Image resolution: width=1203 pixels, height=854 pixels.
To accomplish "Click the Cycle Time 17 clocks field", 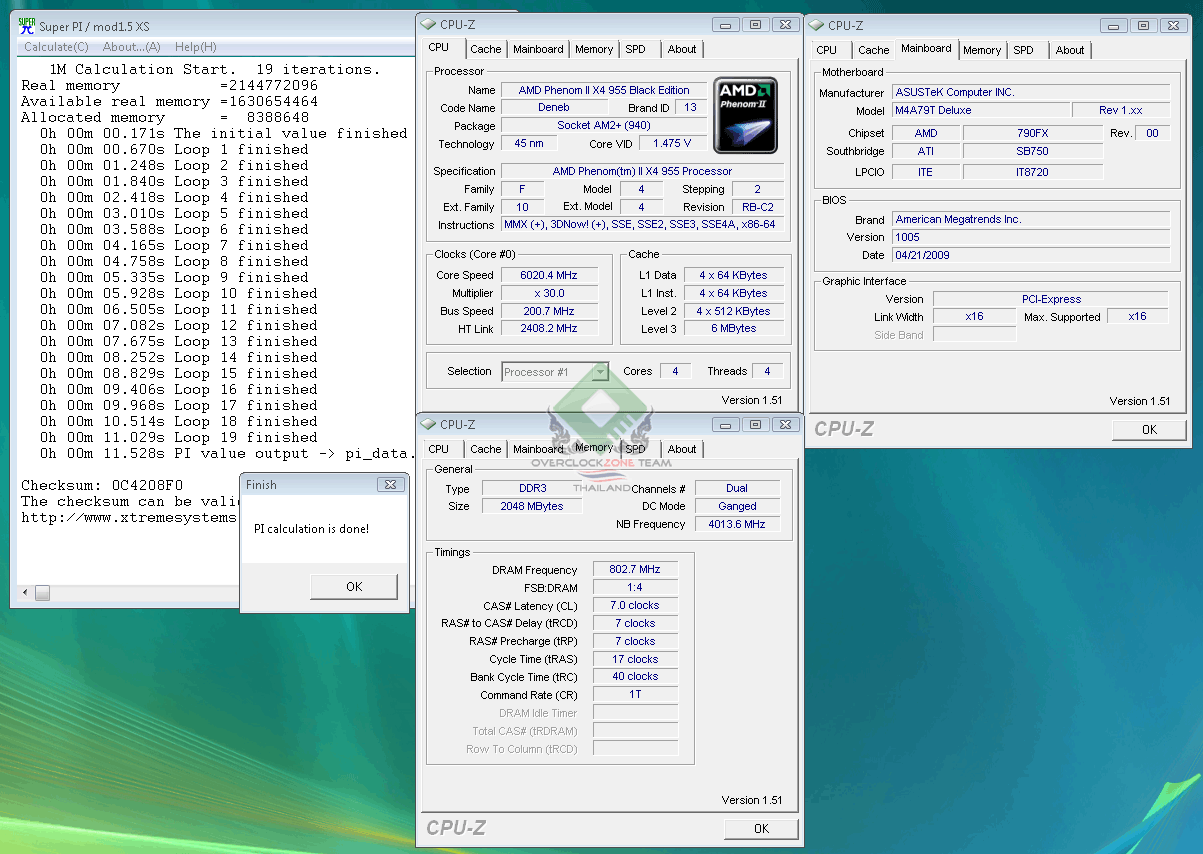I will click(x=635, y=659).
